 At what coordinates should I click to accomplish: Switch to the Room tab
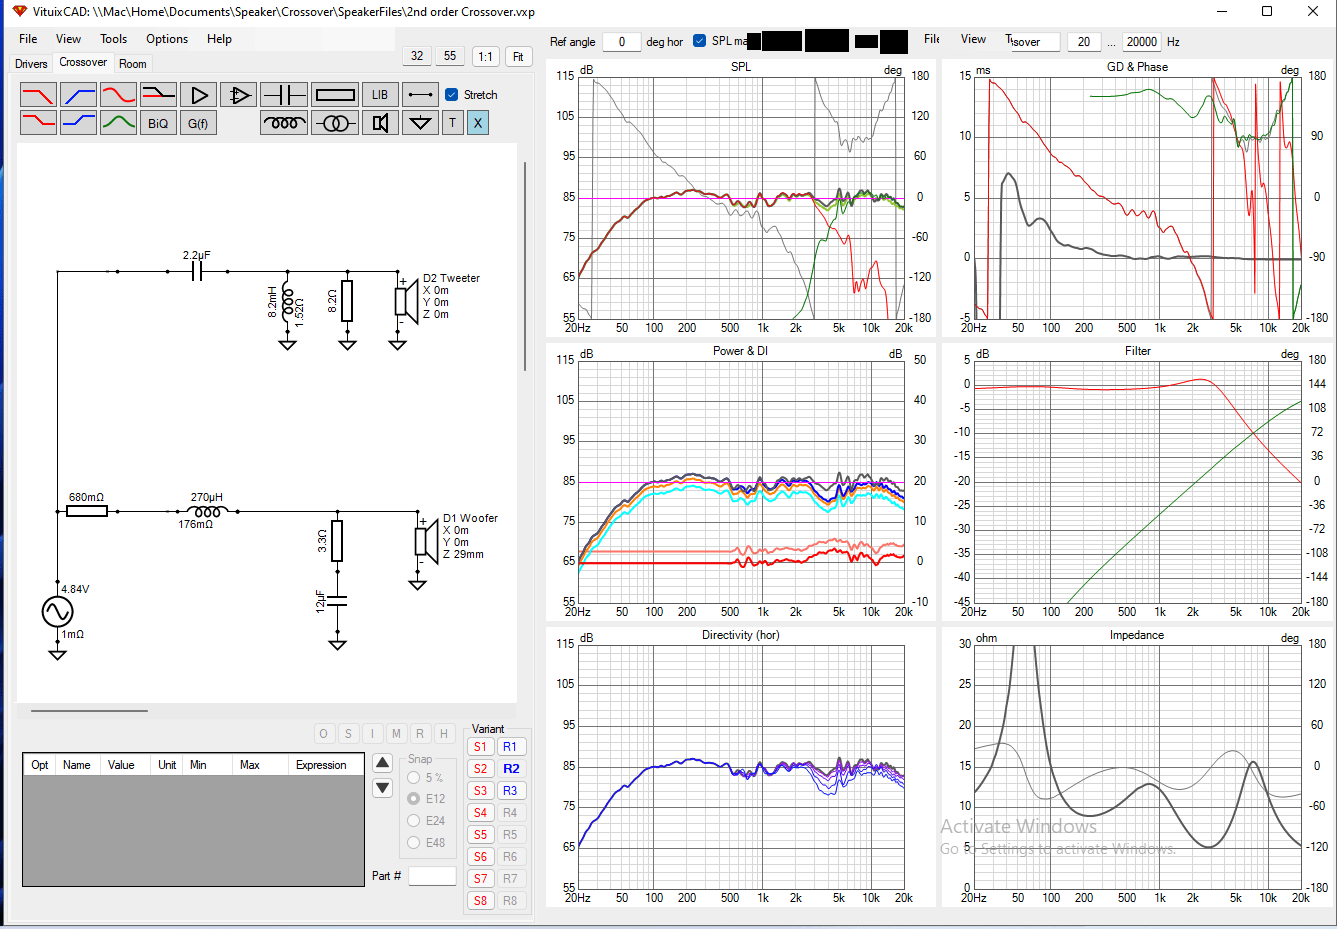point(133,64)
